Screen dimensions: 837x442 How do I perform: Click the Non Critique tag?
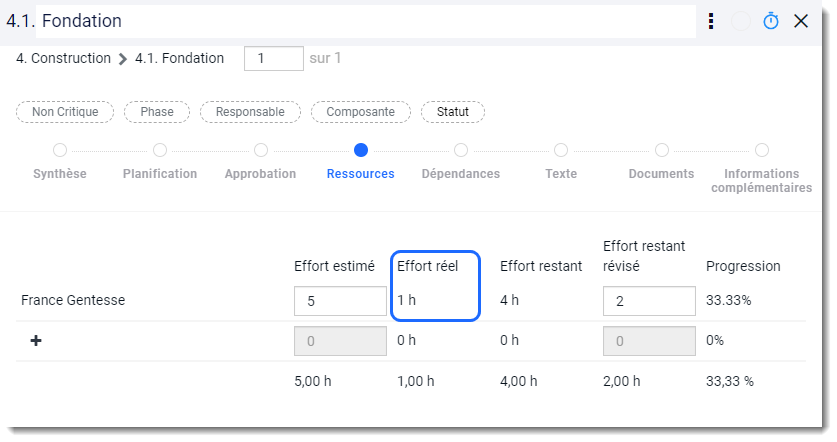tap(65, 112)
